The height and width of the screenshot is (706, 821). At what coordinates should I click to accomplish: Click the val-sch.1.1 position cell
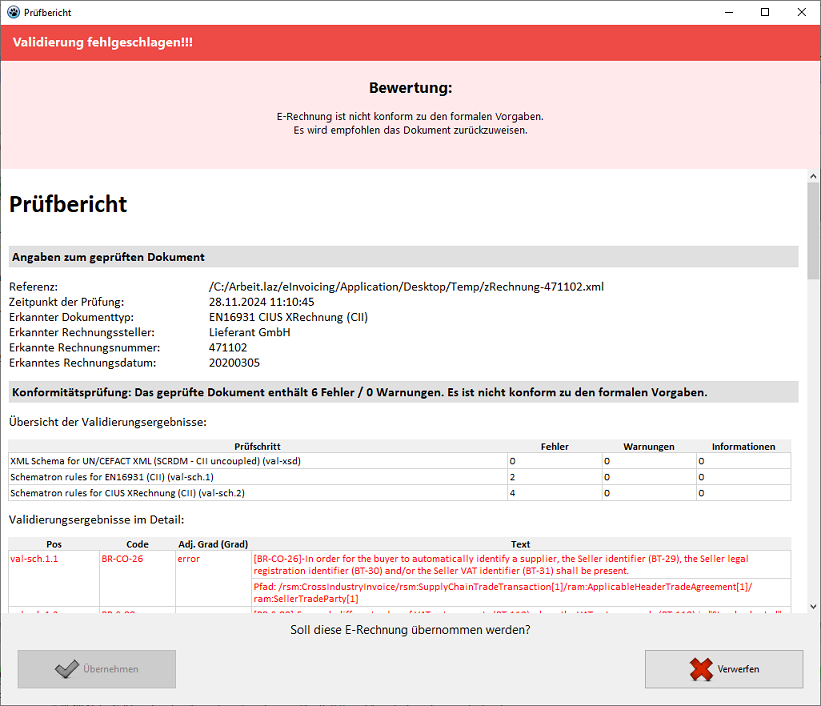34,559
